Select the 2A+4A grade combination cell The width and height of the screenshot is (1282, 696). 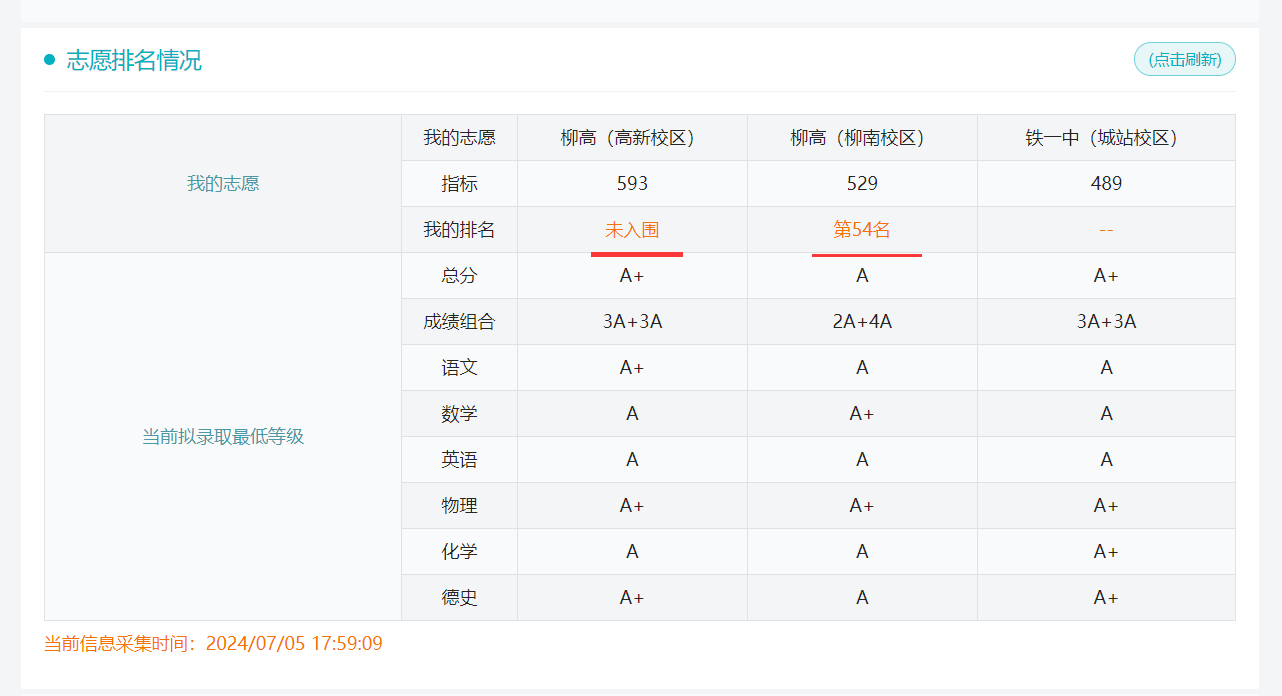(x=862, y=322)
